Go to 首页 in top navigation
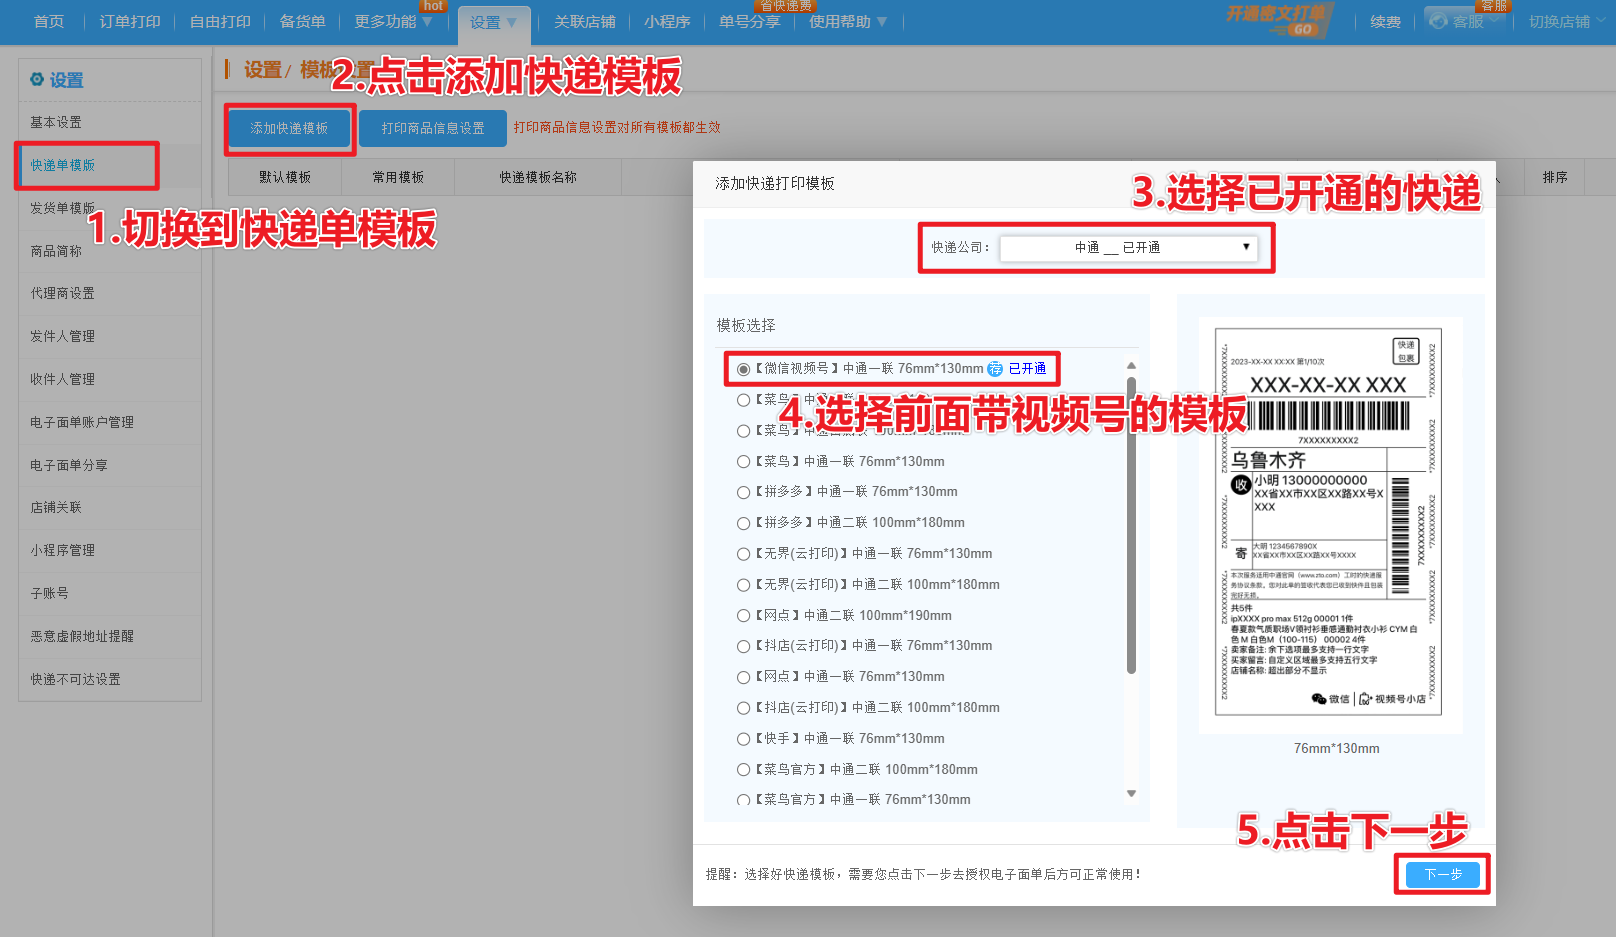Image resolution: width=1616 pixels, height=937 pixels. [49, 22]
